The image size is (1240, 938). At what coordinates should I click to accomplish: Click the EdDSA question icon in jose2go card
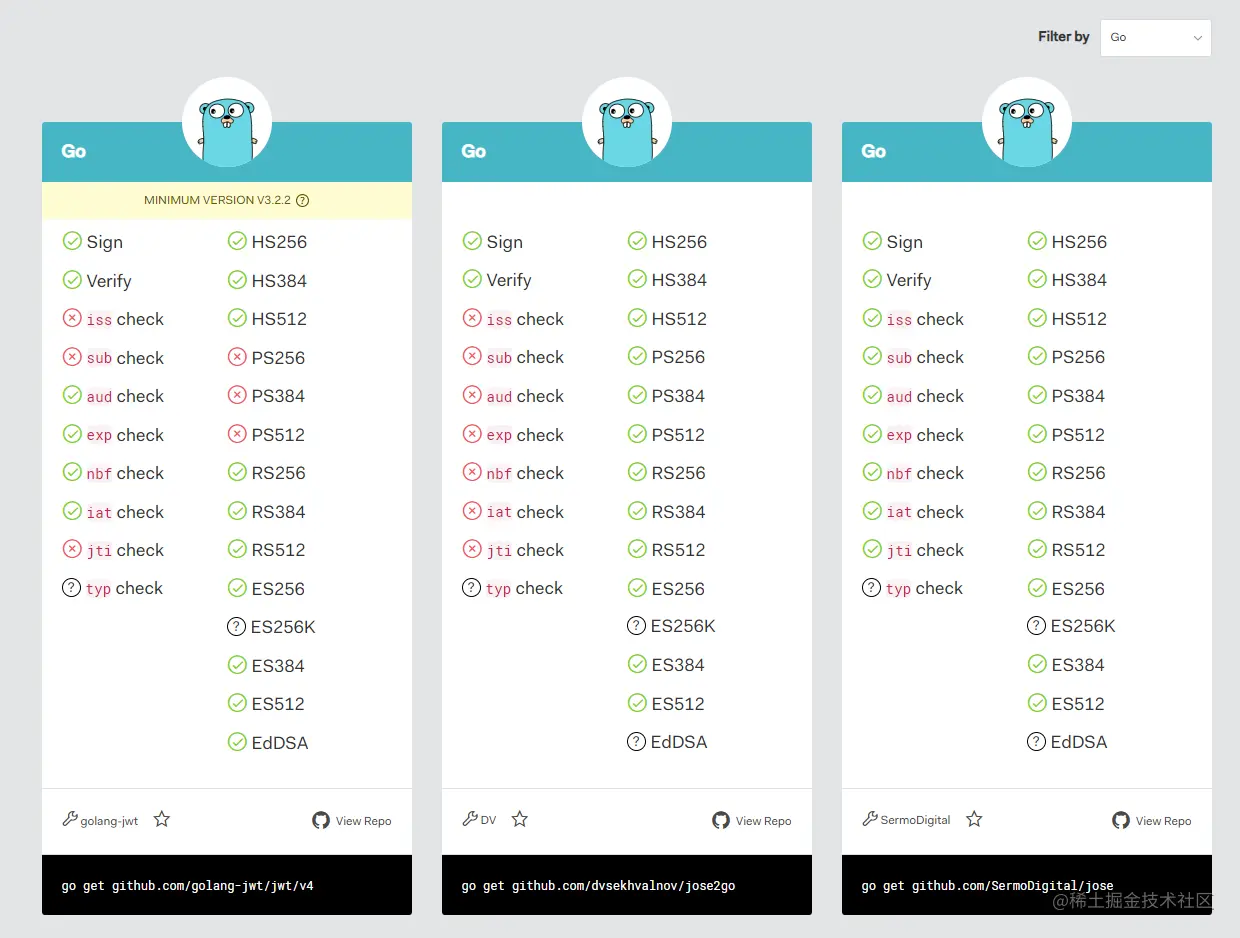[636, 742]
